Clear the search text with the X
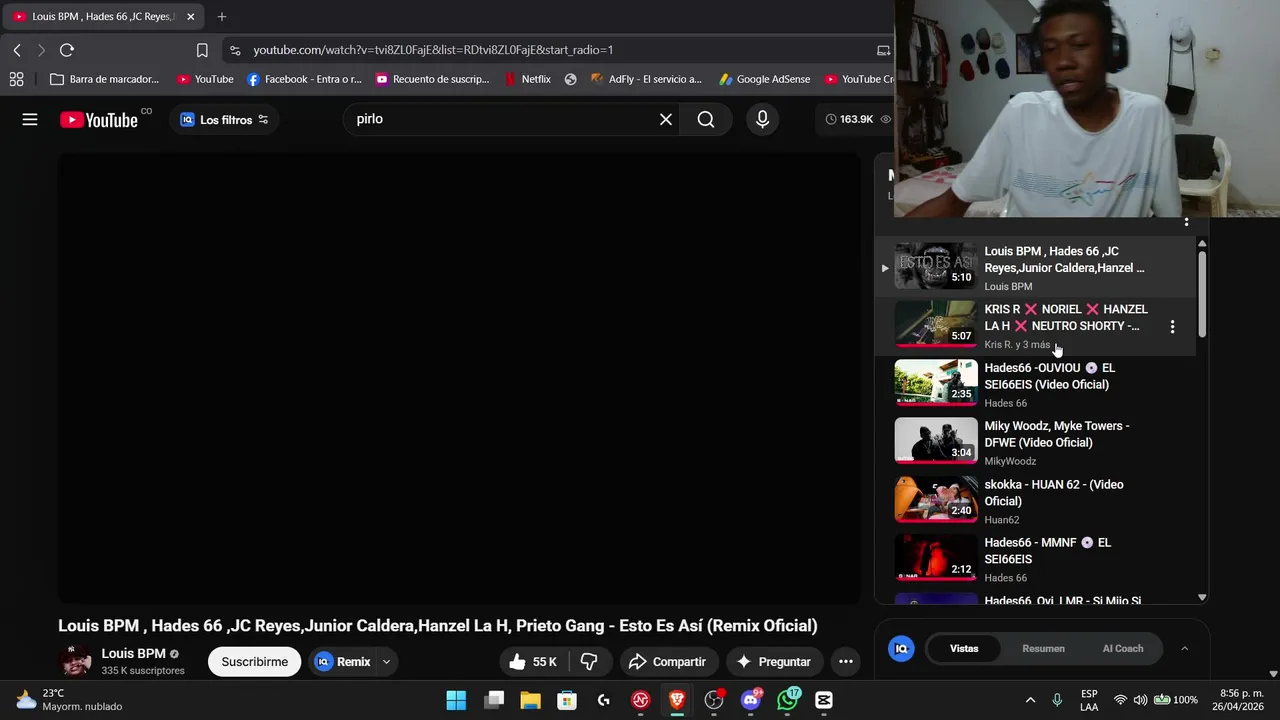The height and width of the screenshot is (720, 1280). point(666,120)
